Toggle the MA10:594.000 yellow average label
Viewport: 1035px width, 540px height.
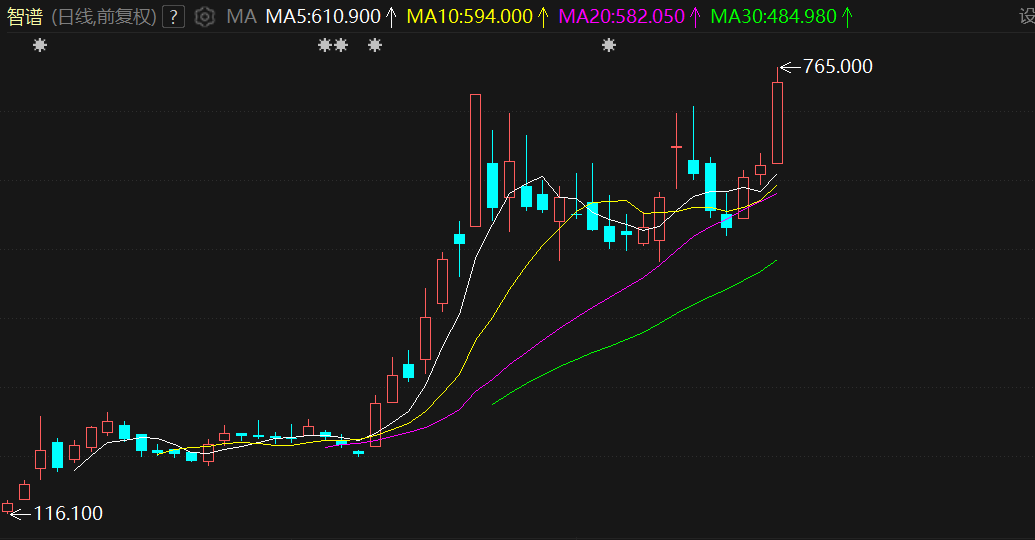pyautogui.click(x=469, y=16)
